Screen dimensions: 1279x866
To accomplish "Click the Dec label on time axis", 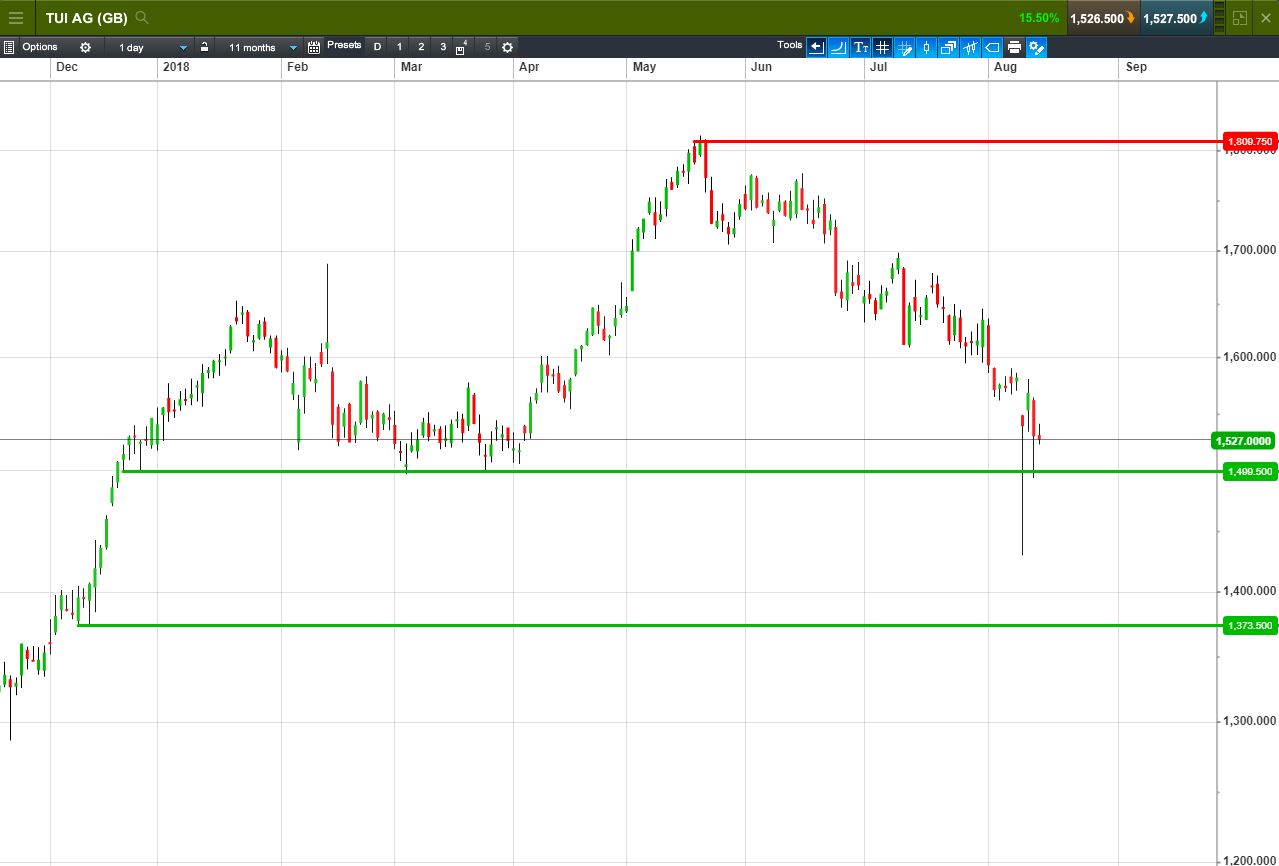I will 67,67.
